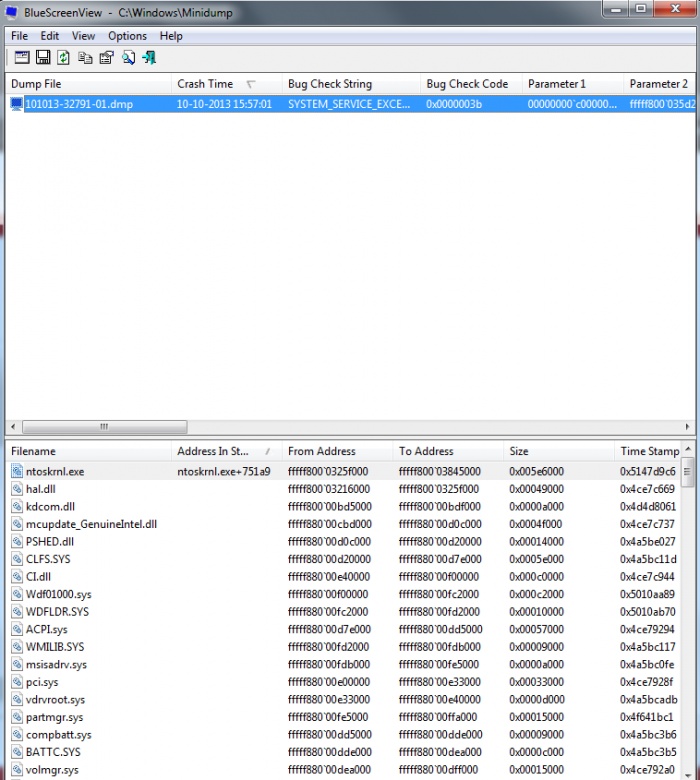Sort by Filename column header
This screenshot has height=780, width=700.
(89, 451)
